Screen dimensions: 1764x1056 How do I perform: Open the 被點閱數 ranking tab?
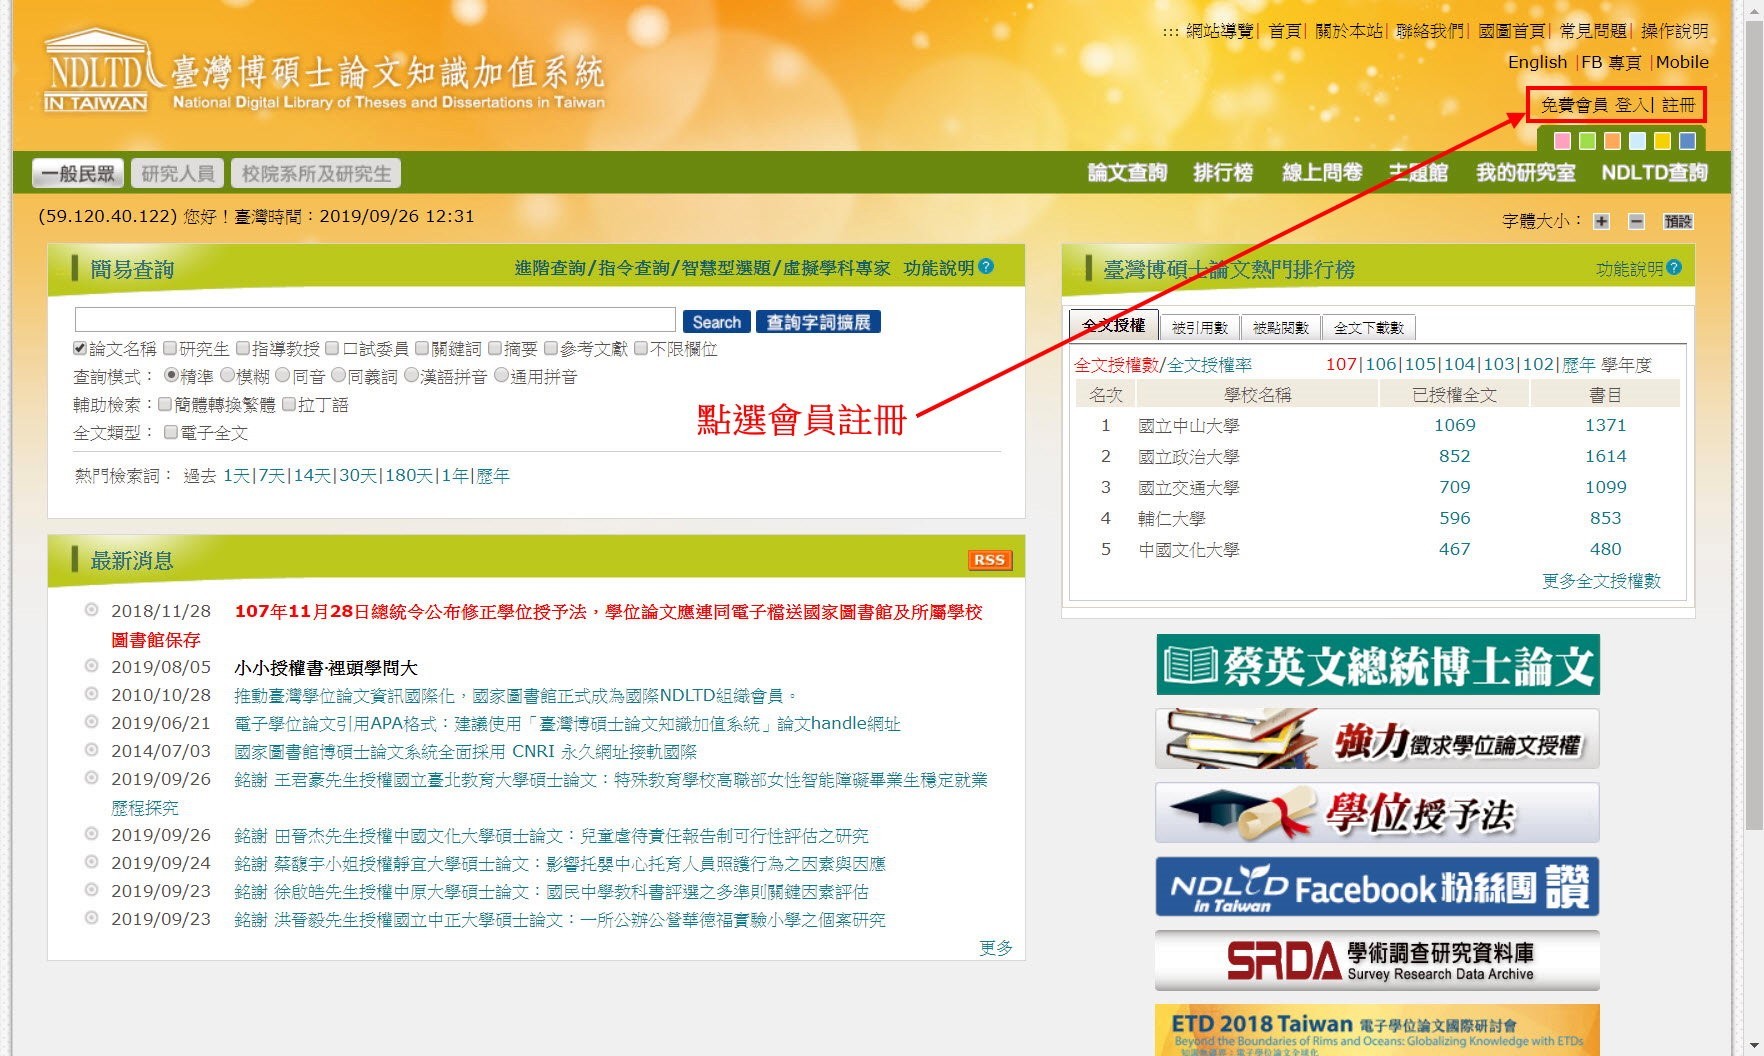tap(1281, 327)
